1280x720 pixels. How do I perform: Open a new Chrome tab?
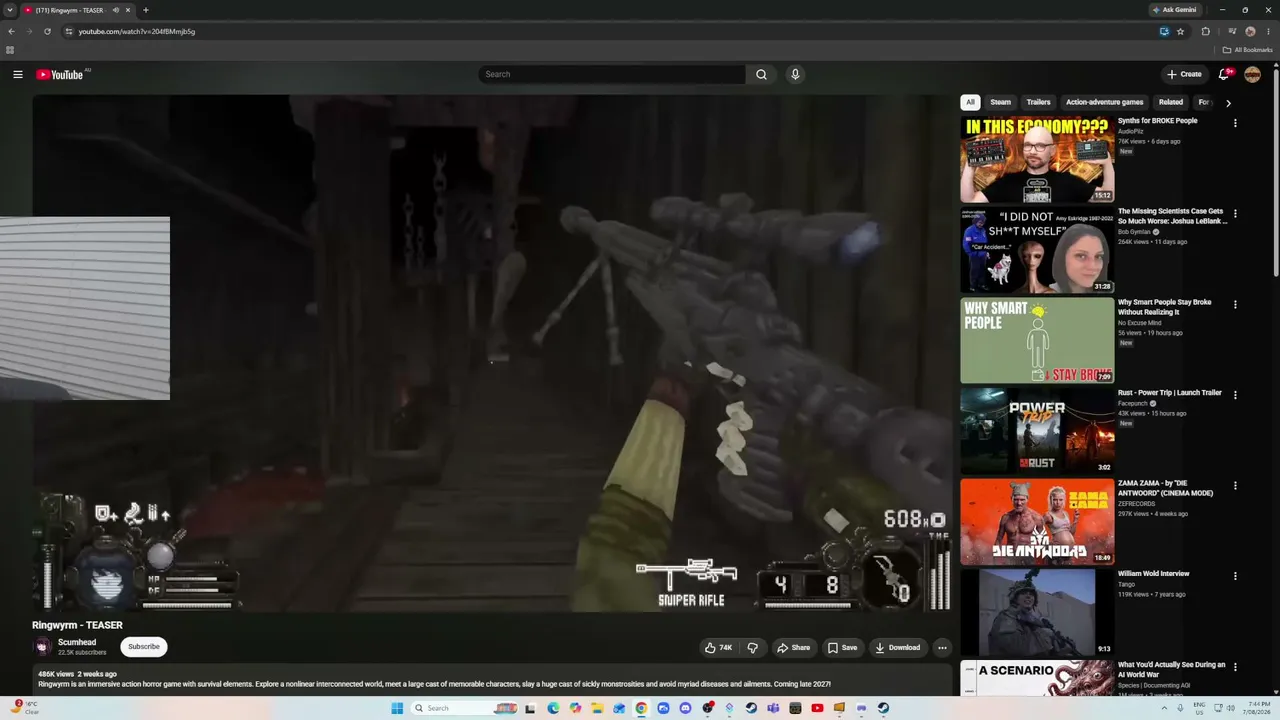point(146,10)
